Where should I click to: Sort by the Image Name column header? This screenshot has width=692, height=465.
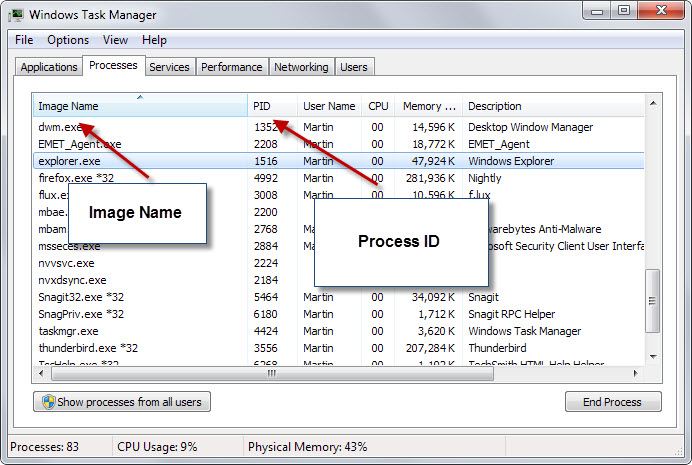pyautogui.click(x=140, y=106)
